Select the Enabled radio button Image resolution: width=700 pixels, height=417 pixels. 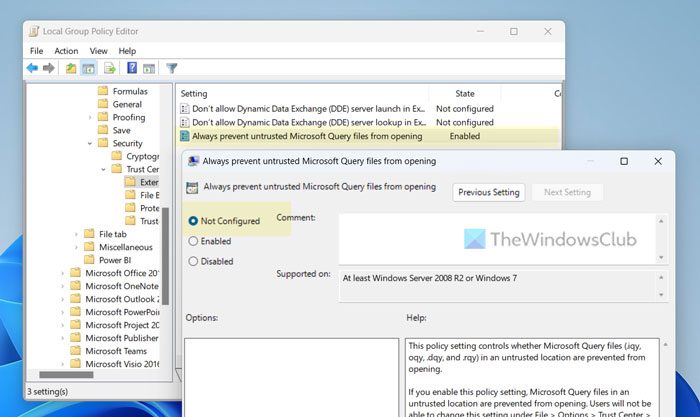(193, 241)
